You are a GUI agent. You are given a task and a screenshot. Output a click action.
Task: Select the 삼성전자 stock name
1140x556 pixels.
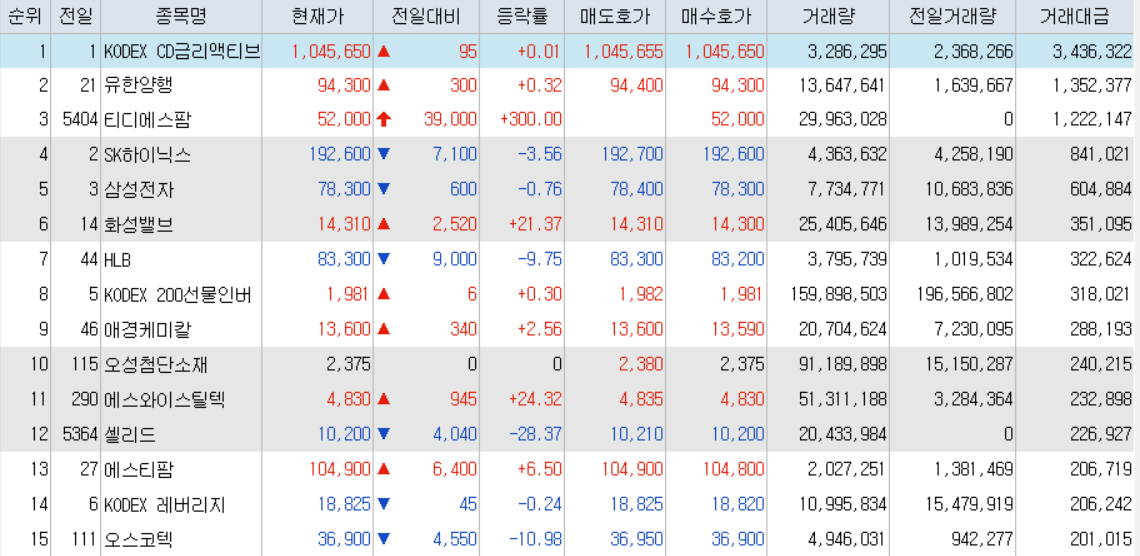[x=139, y=190]
